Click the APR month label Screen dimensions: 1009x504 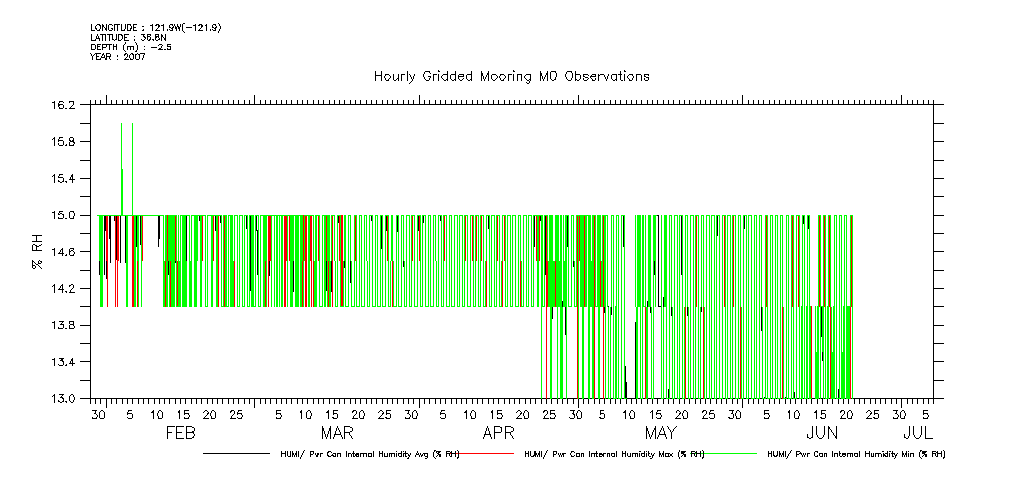(498, 433)
